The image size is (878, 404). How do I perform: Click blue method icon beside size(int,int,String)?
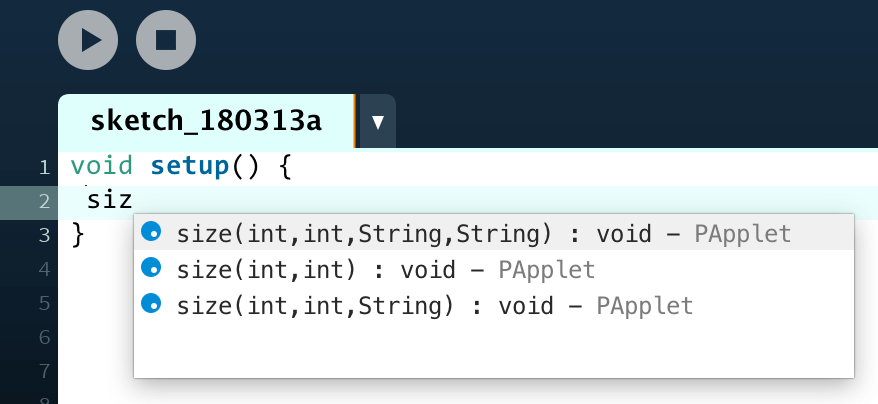tap(151, 303)
